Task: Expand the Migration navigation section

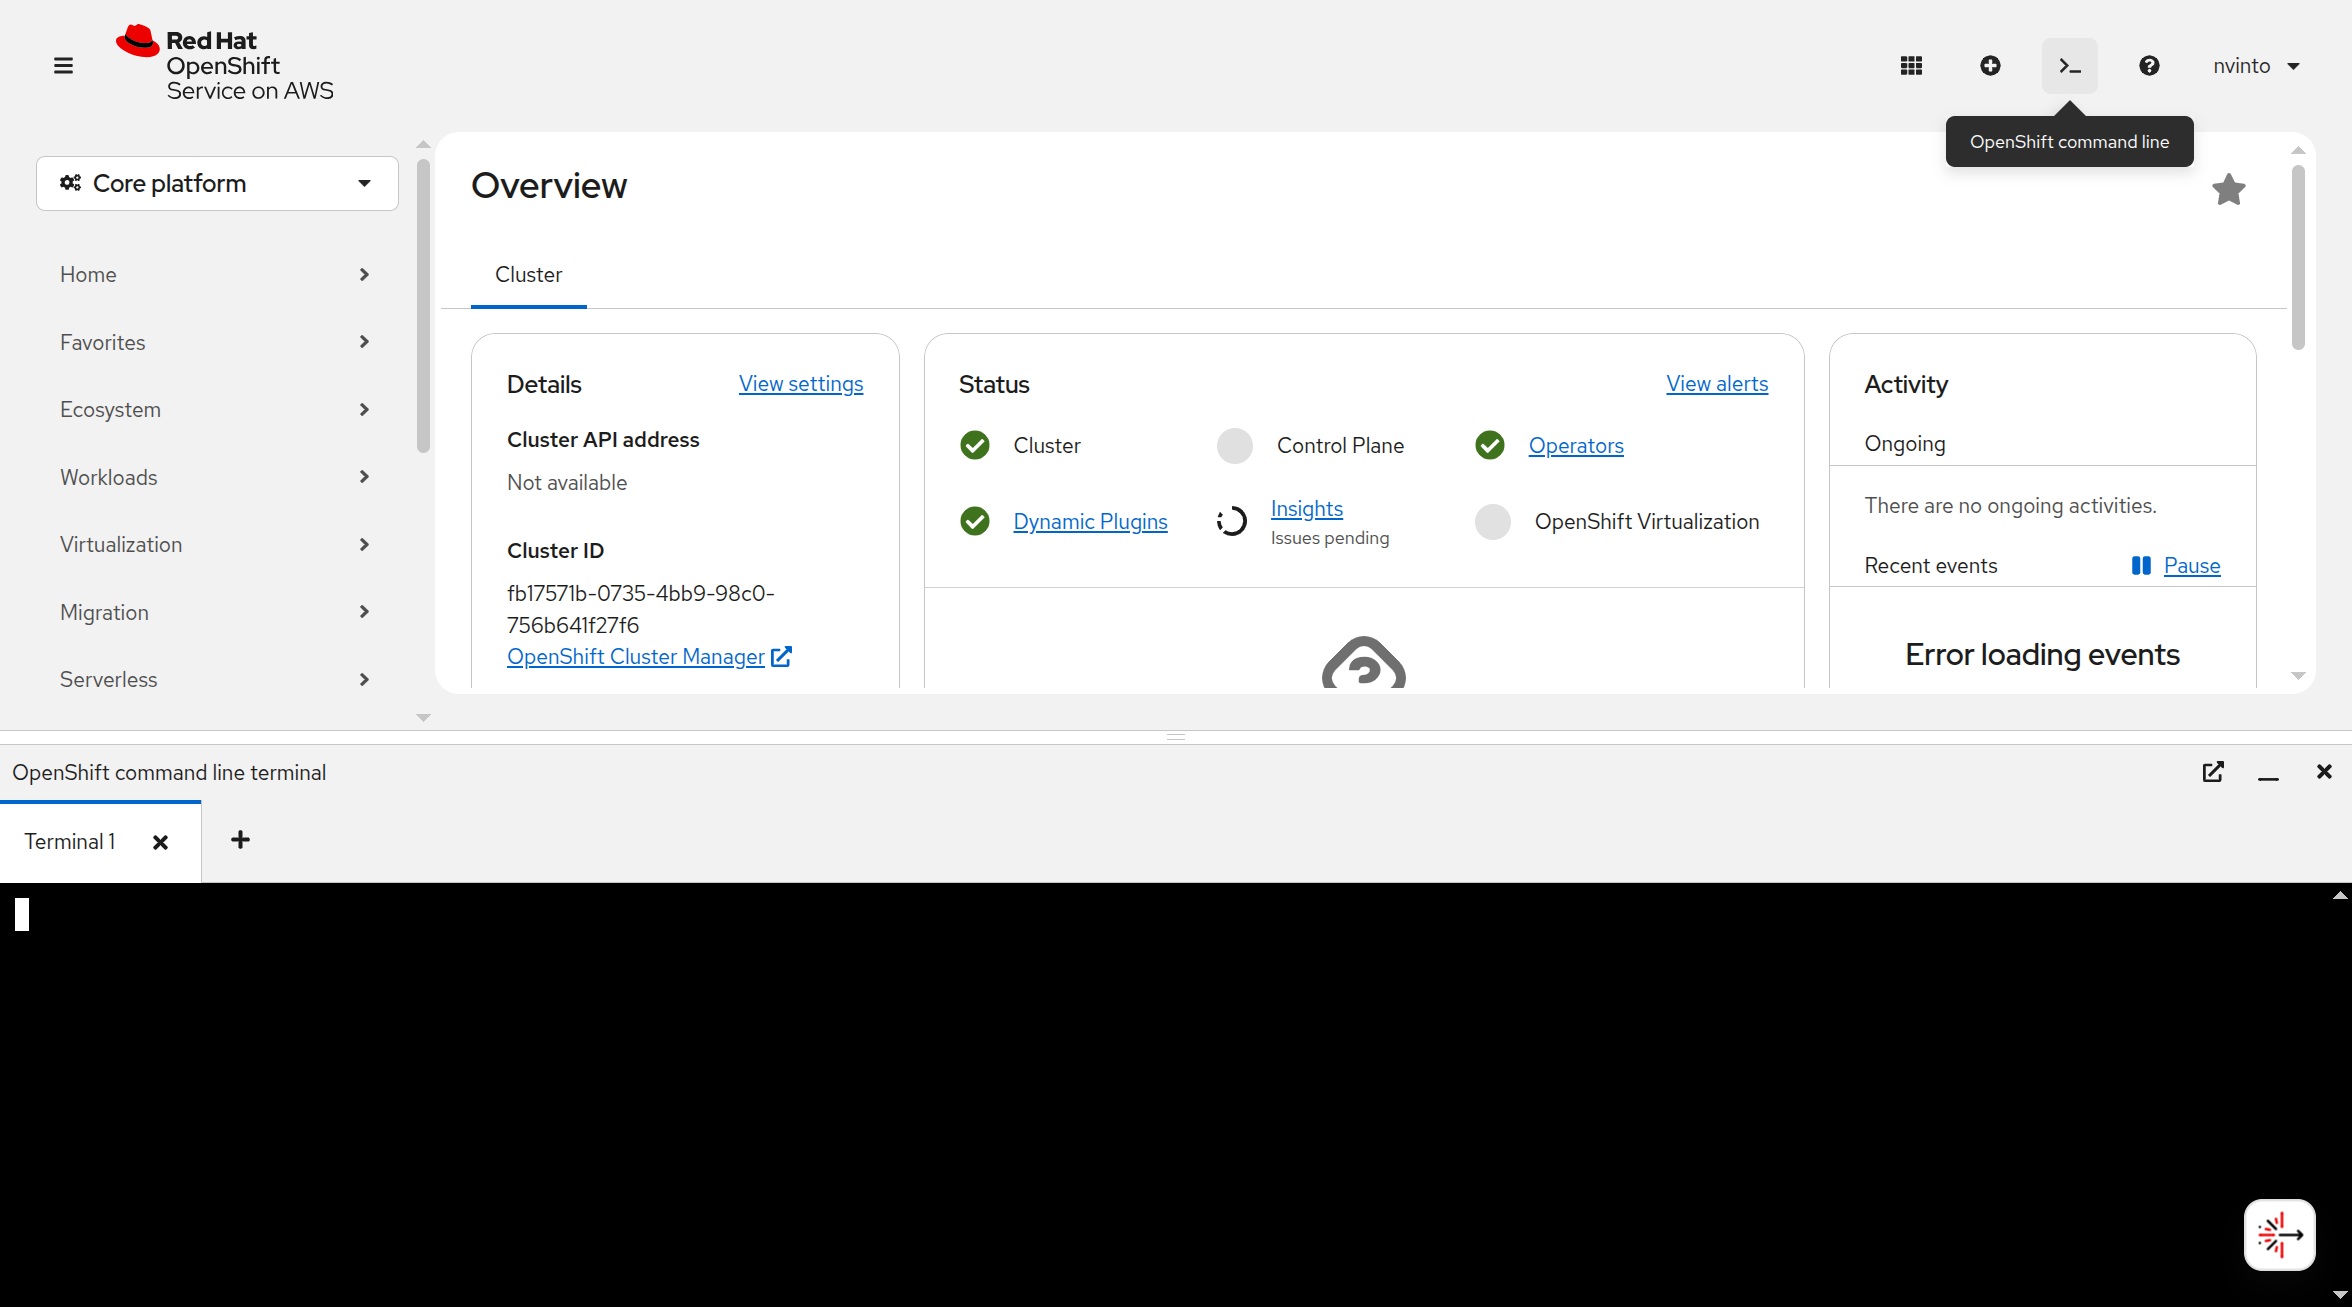Action: (x=215, y=612)
